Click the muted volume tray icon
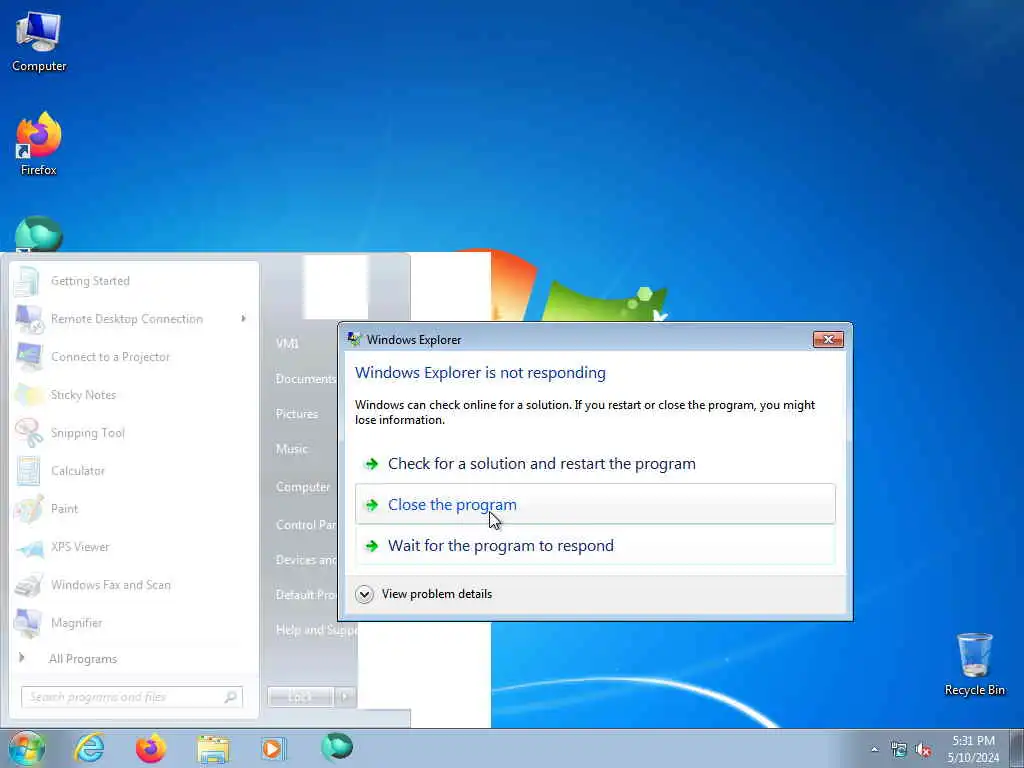Image resolution: width=1024 pixels, height=768 pixels. [923, 750]
